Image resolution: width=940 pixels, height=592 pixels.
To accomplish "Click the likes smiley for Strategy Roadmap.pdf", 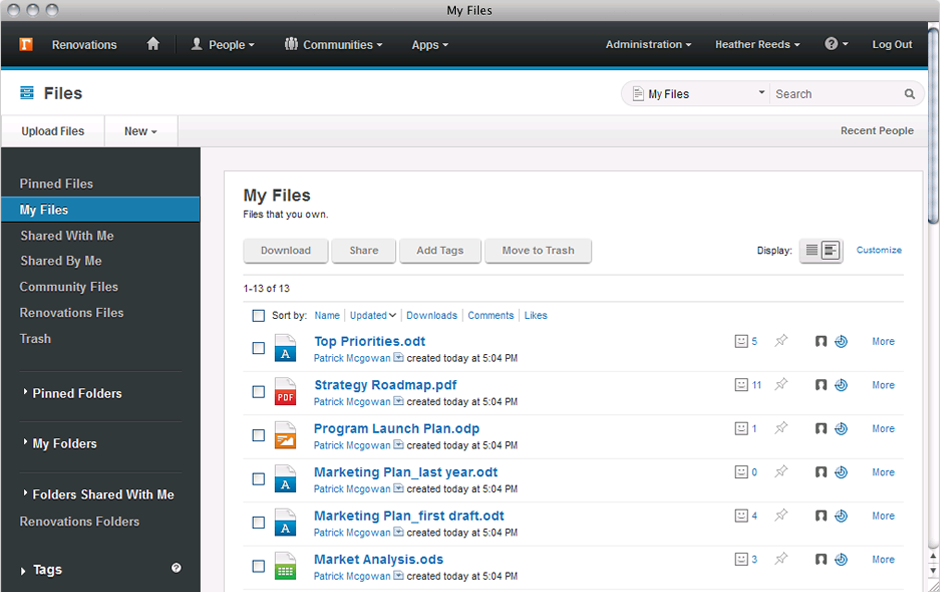I will click(741, 385).
